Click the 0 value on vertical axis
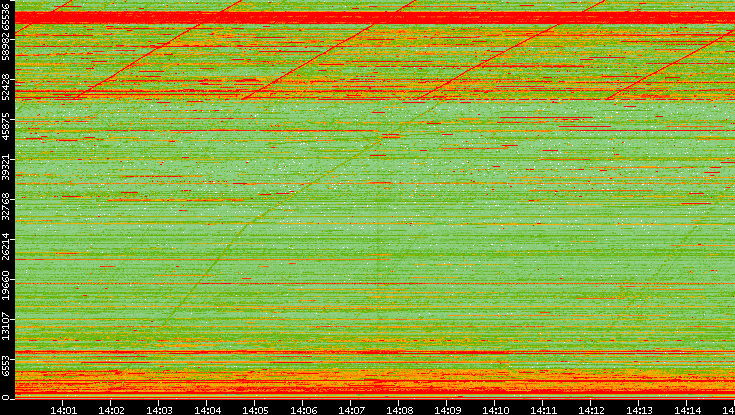Image resolution: width=735 pixels, height=415 pixels. pyautogui.click(x=5, y=398)
